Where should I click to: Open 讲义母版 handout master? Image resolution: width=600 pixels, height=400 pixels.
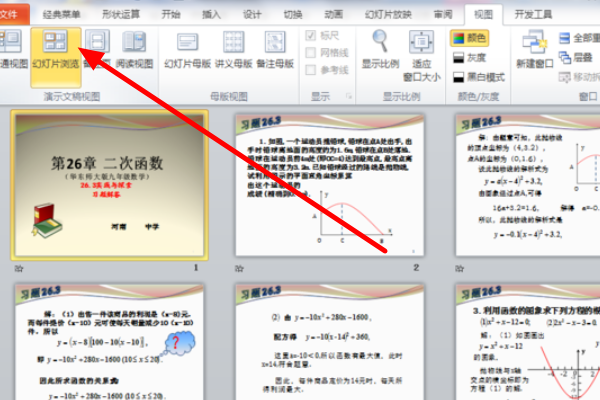233,50
